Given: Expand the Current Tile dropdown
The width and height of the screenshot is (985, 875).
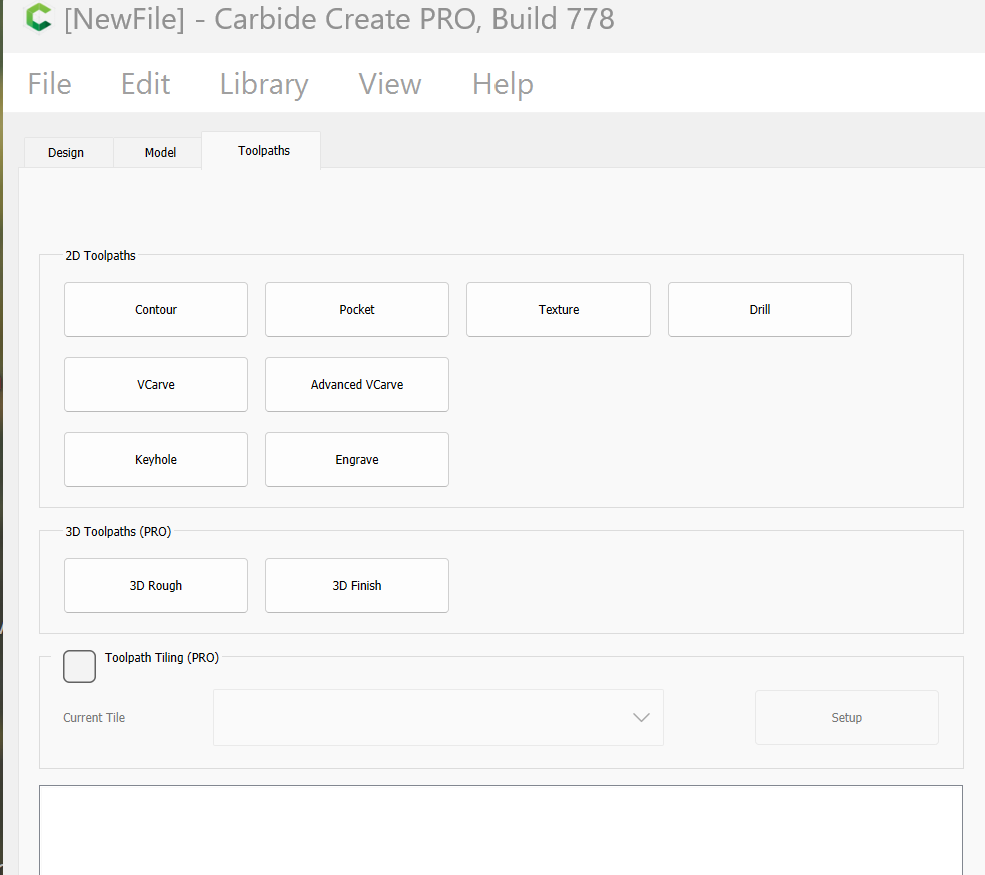Looking at the screenshot, I should [438, 717].
